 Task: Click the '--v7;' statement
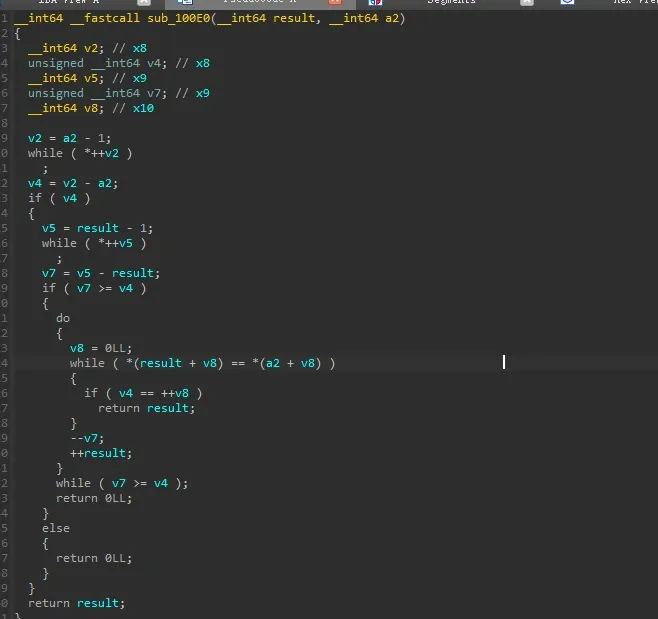[87, 438]
